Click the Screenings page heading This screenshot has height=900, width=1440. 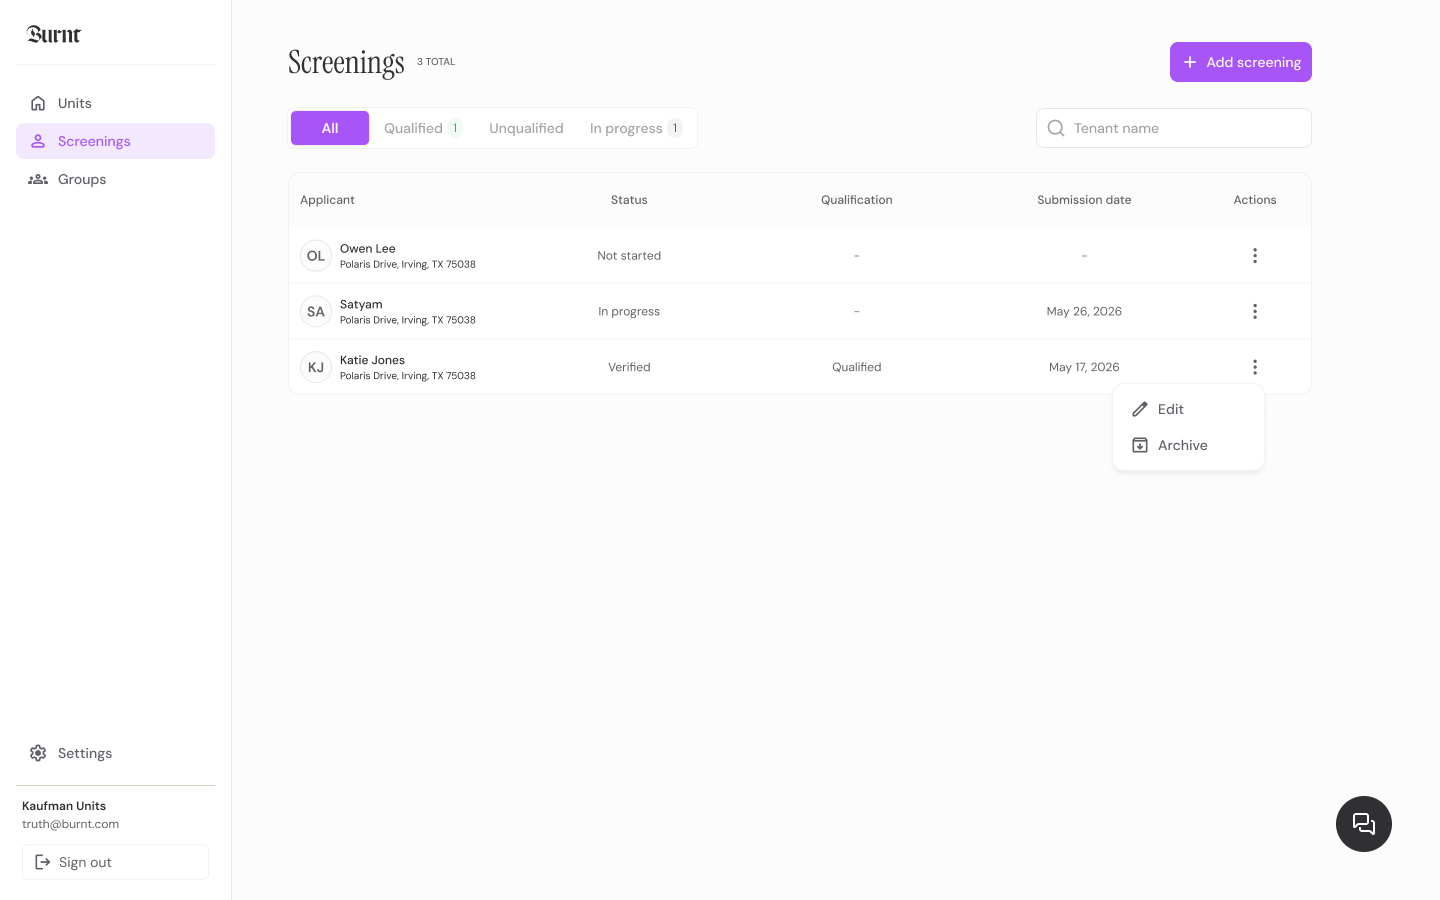point(346,62)
